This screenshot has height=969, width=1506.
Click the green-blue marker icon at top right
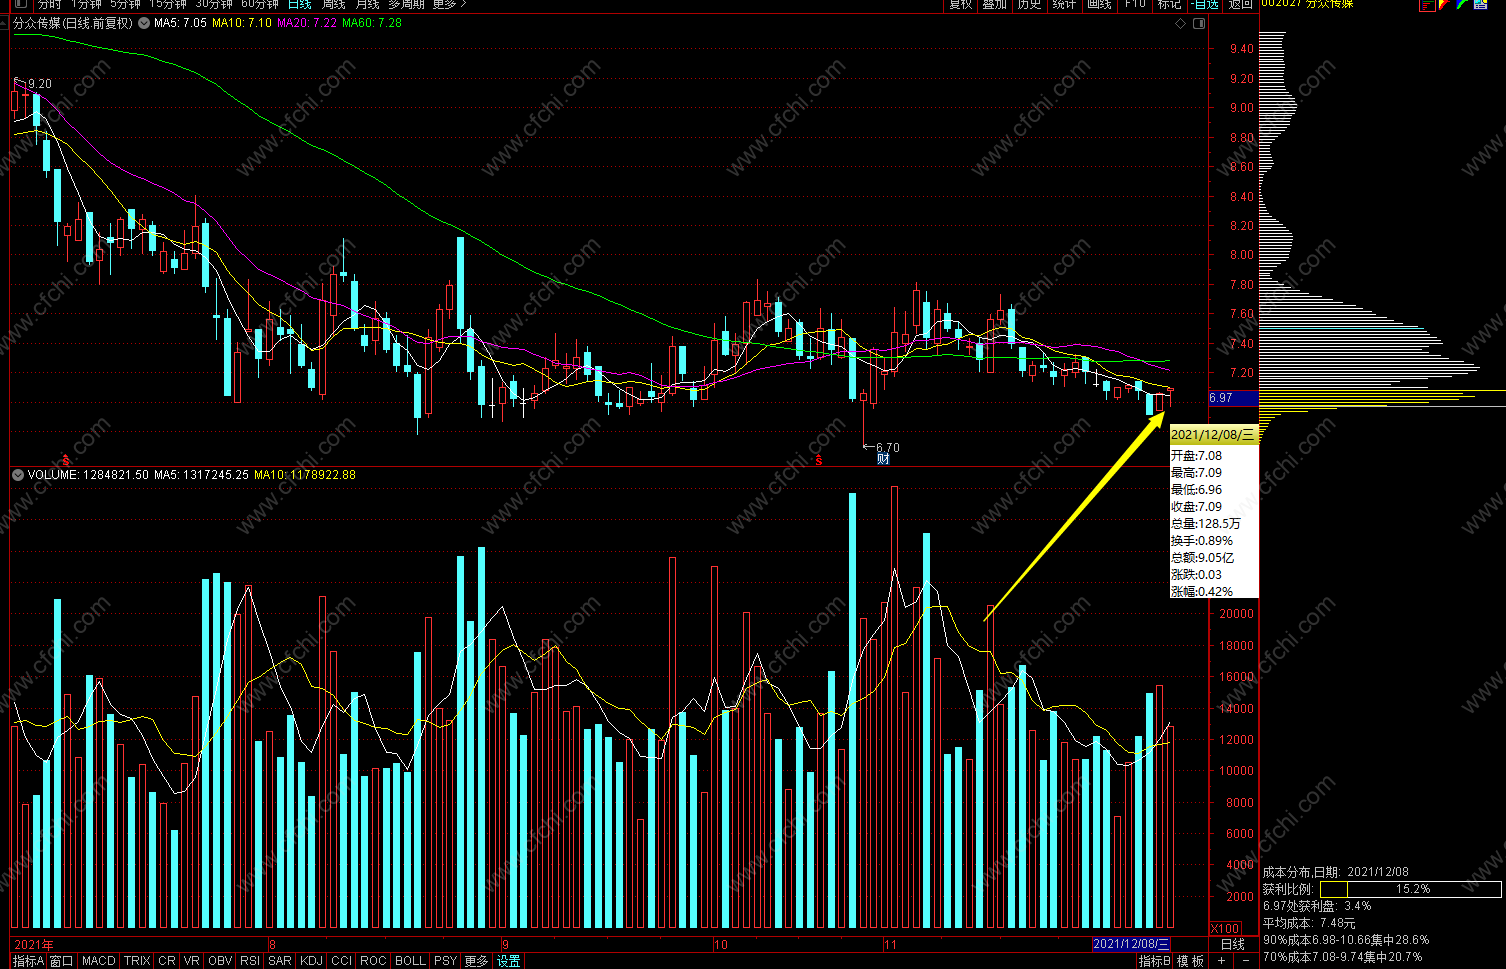1462,4
